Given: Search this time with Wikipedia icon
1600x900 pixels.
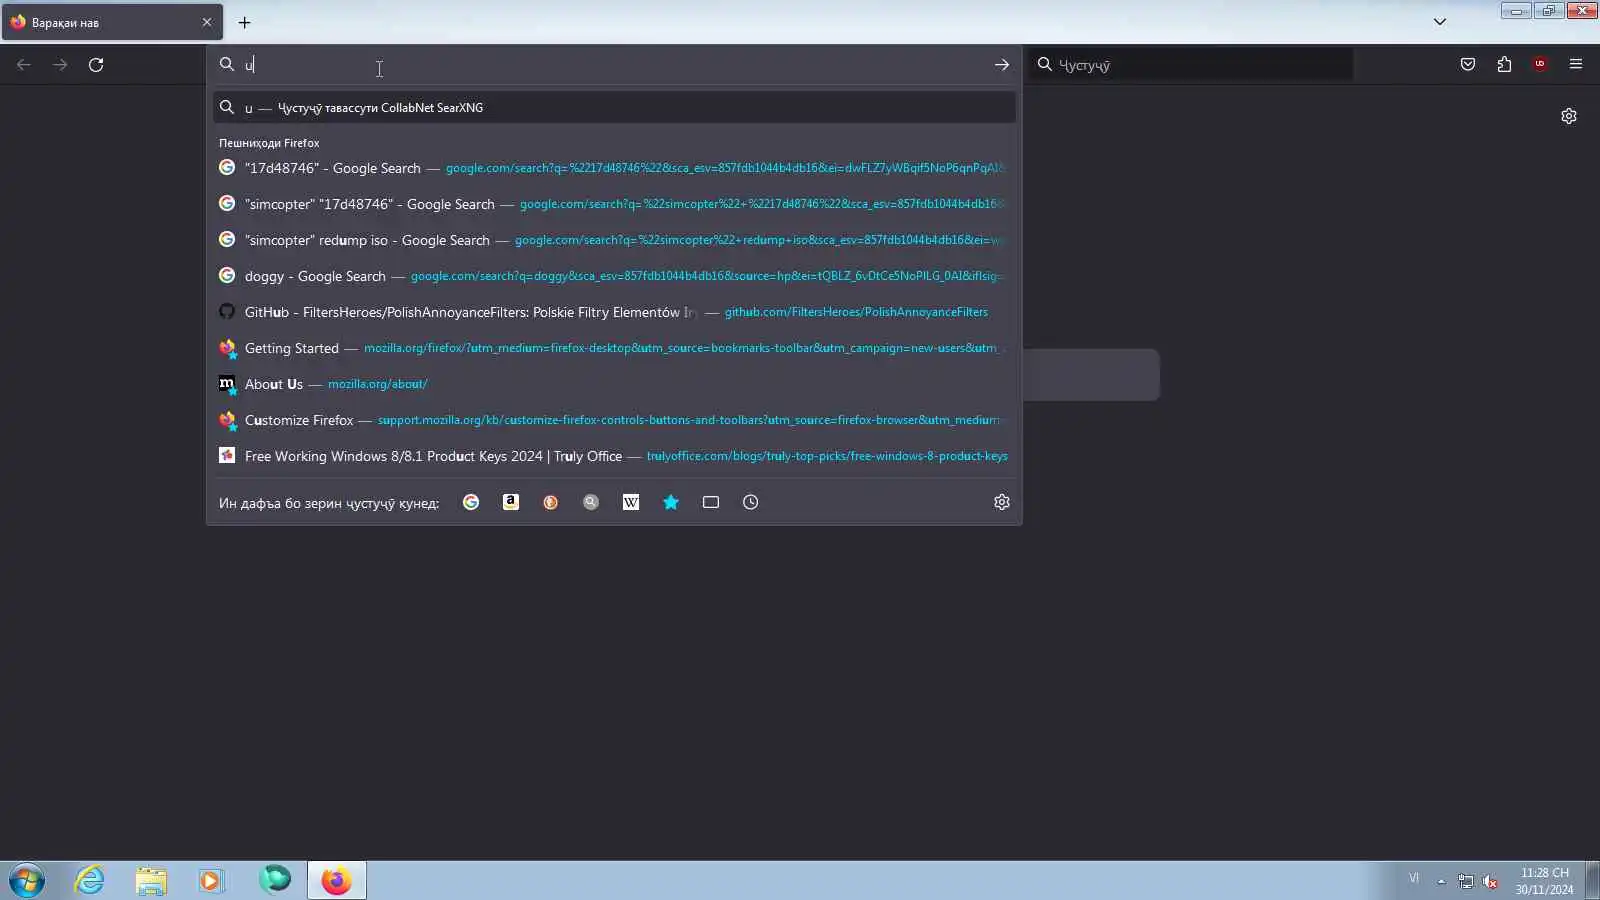Looking at the screenshot, I should point(631,502).
